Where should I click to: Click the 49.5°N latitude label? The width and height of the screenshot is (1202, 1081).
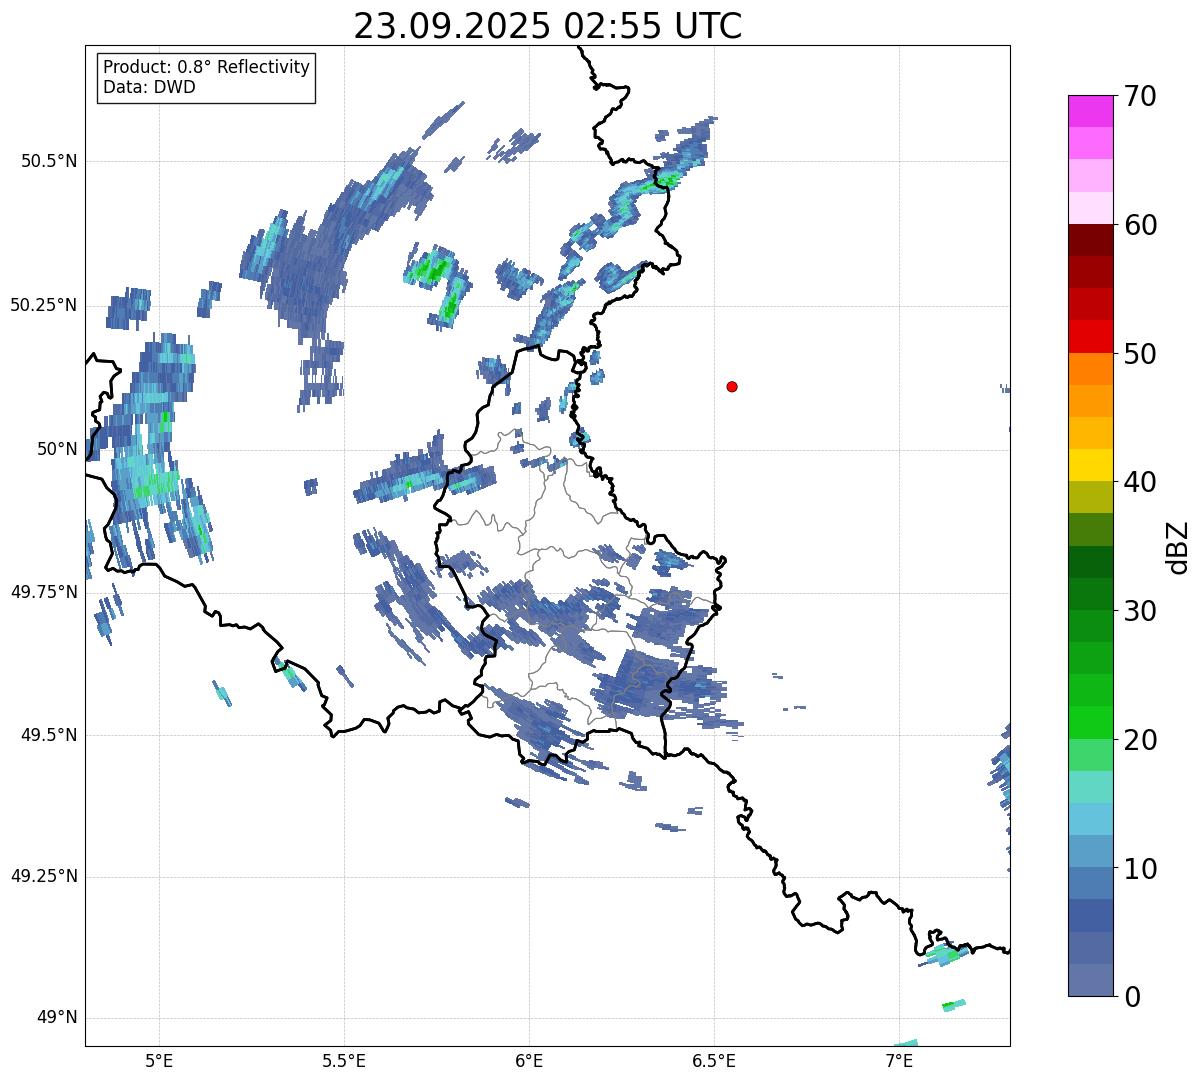pyautogui.click(x=49, y=735)
